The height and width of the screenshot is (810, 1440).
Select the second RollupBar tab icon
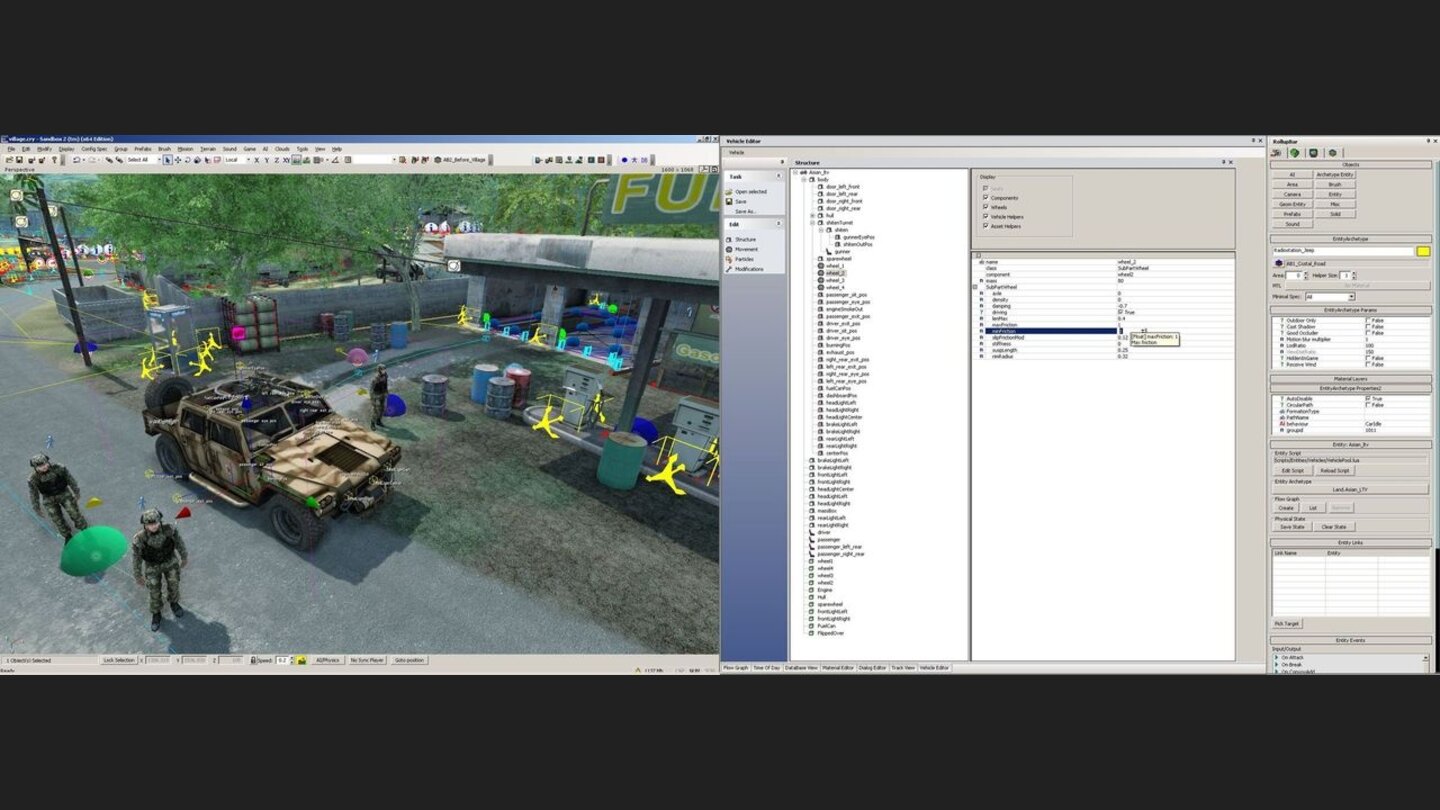click(x=1294, y=153)
